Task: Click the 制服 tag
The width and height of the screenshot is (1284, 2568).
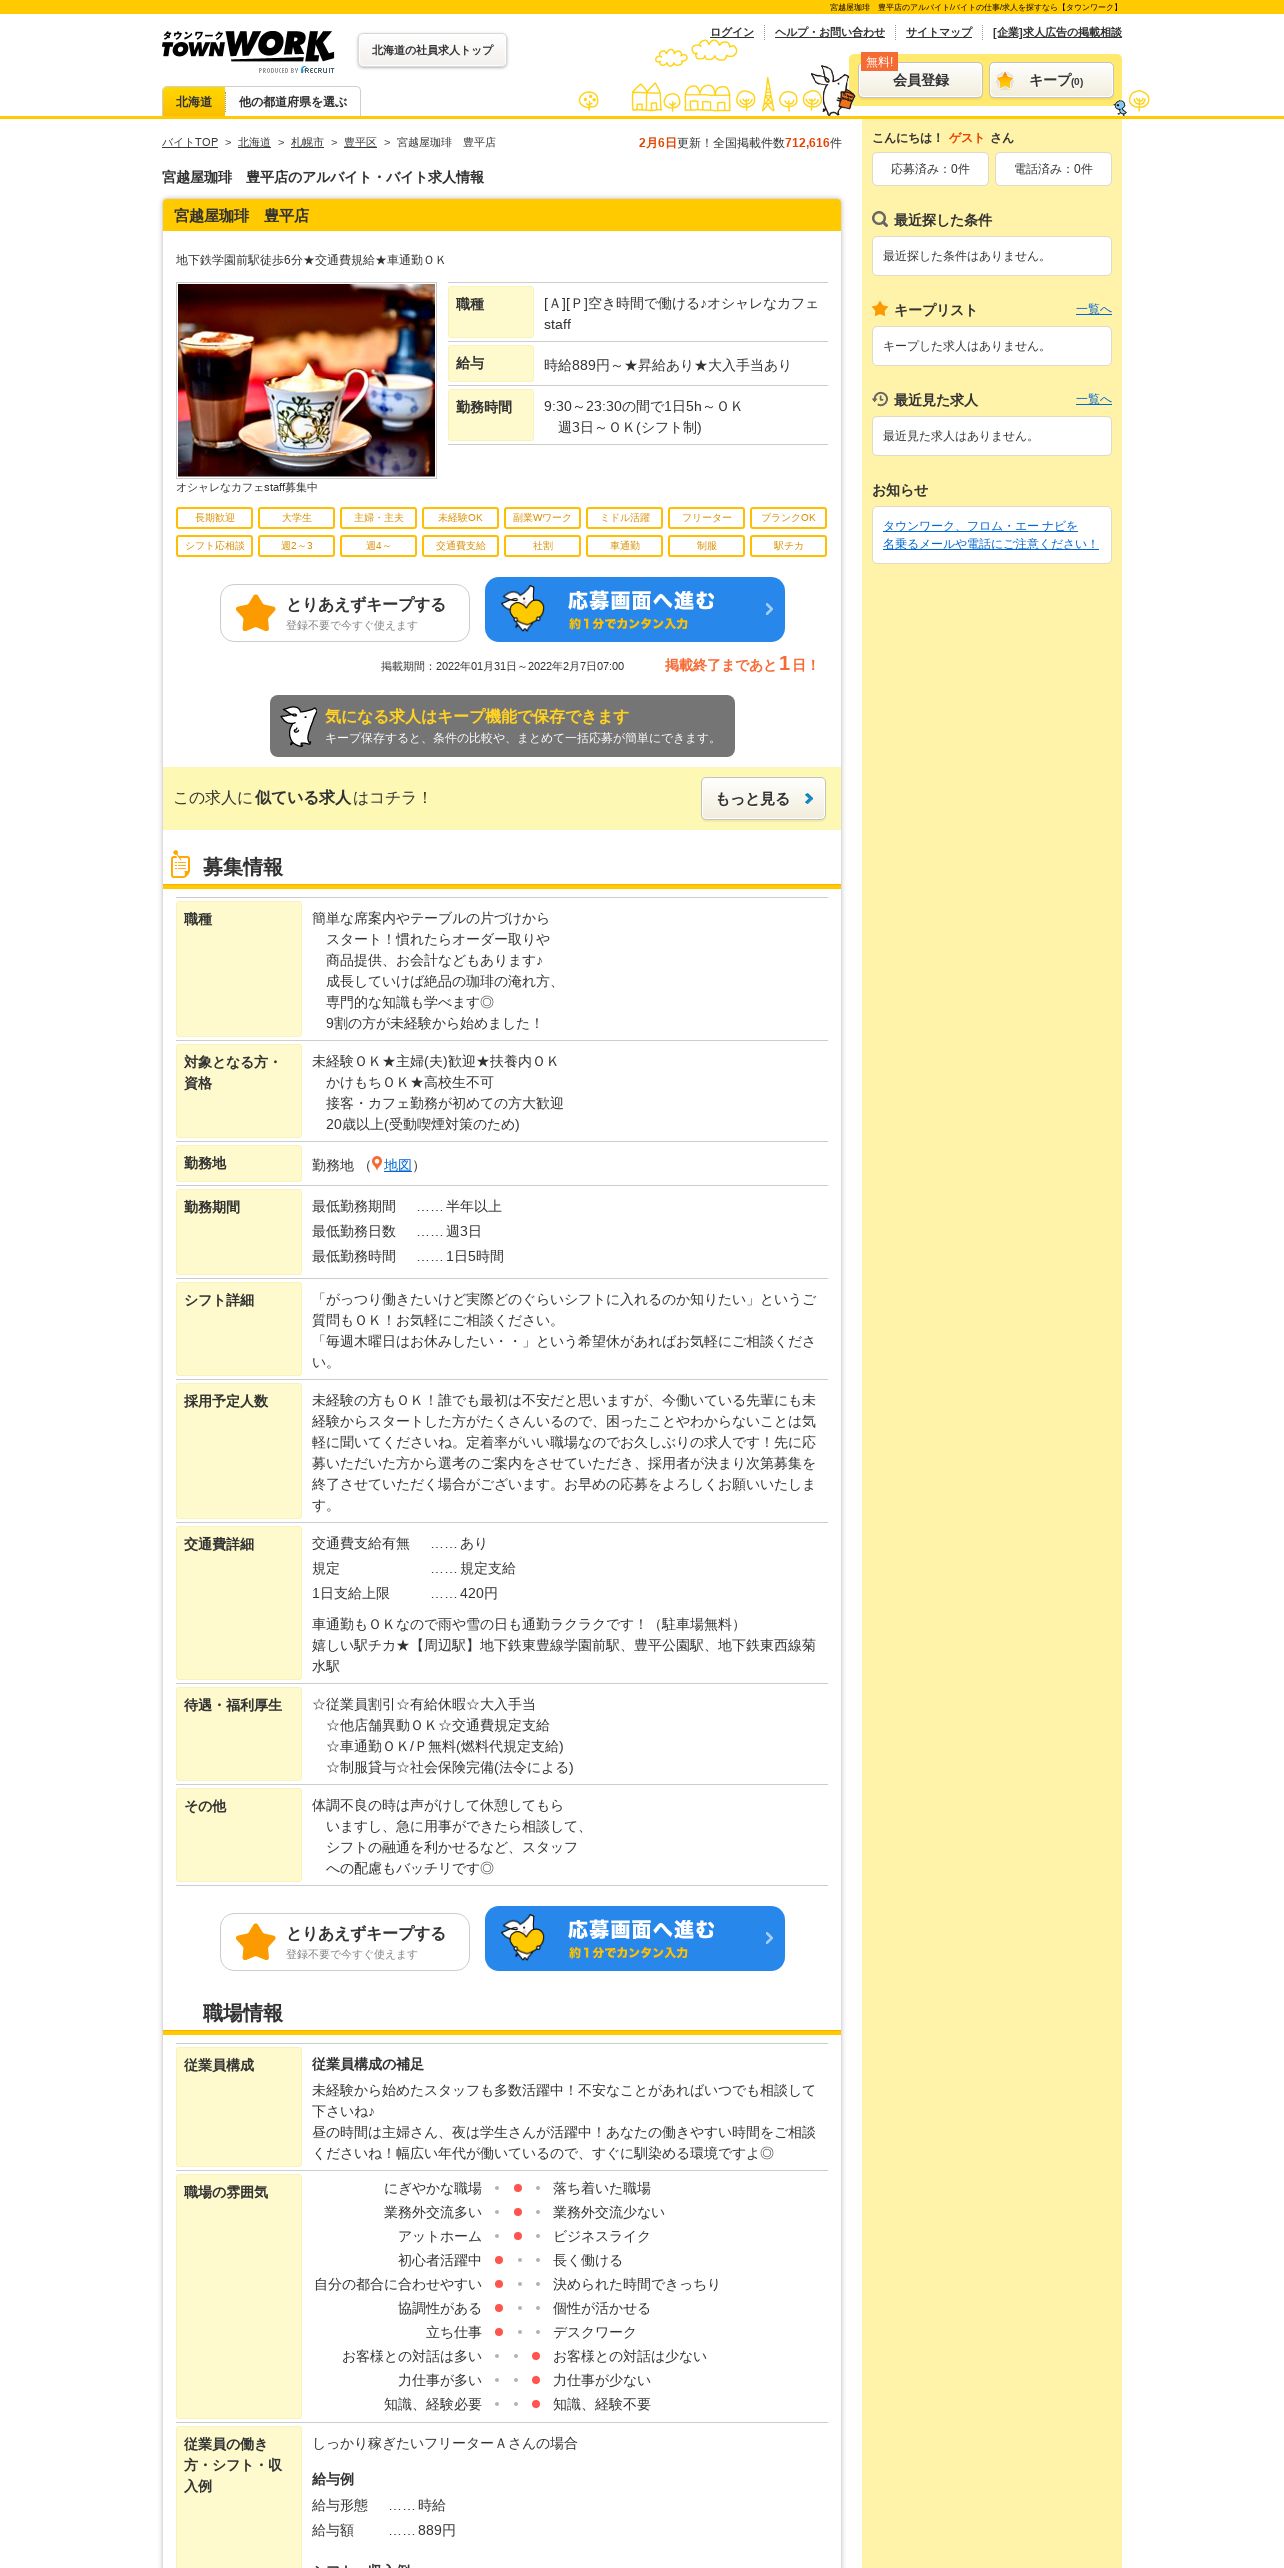Action: click(706, 546)
